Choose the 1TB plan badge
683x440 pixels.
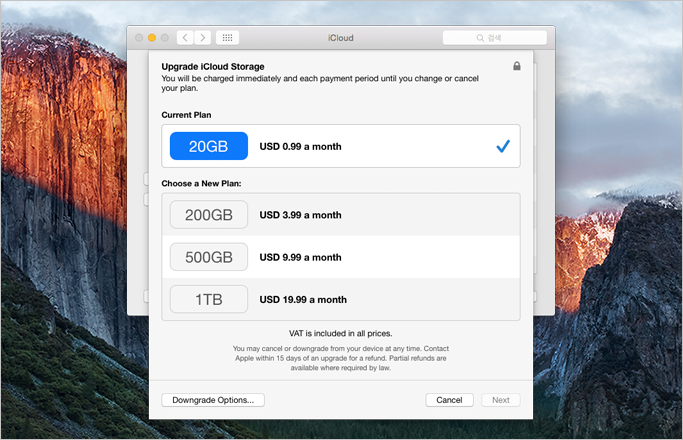pos(209,299)
